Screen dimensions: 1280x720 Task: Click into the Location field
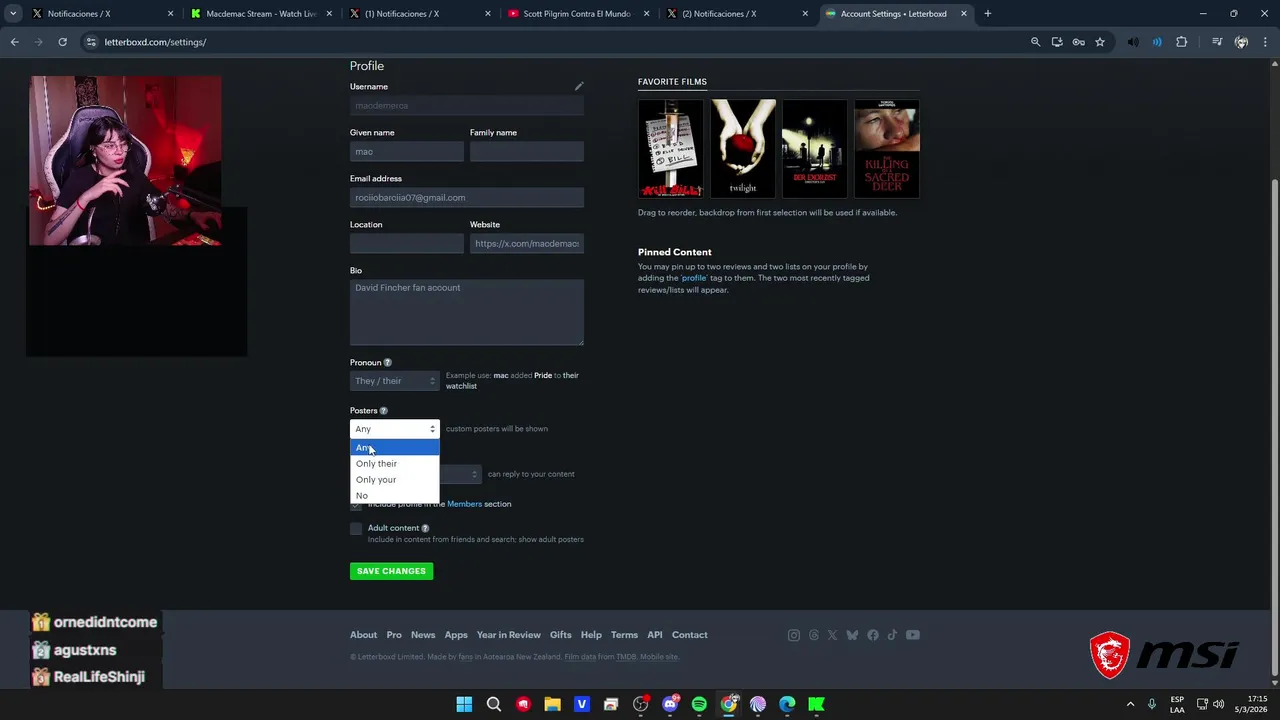407,243
